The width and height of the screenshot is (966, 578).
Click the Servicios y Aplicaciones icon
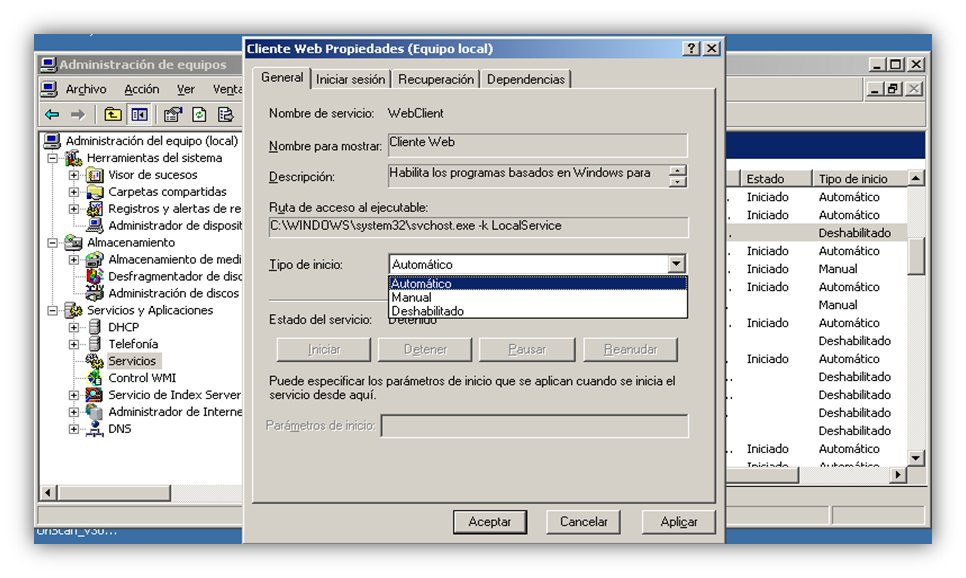(x=74, y=310)
